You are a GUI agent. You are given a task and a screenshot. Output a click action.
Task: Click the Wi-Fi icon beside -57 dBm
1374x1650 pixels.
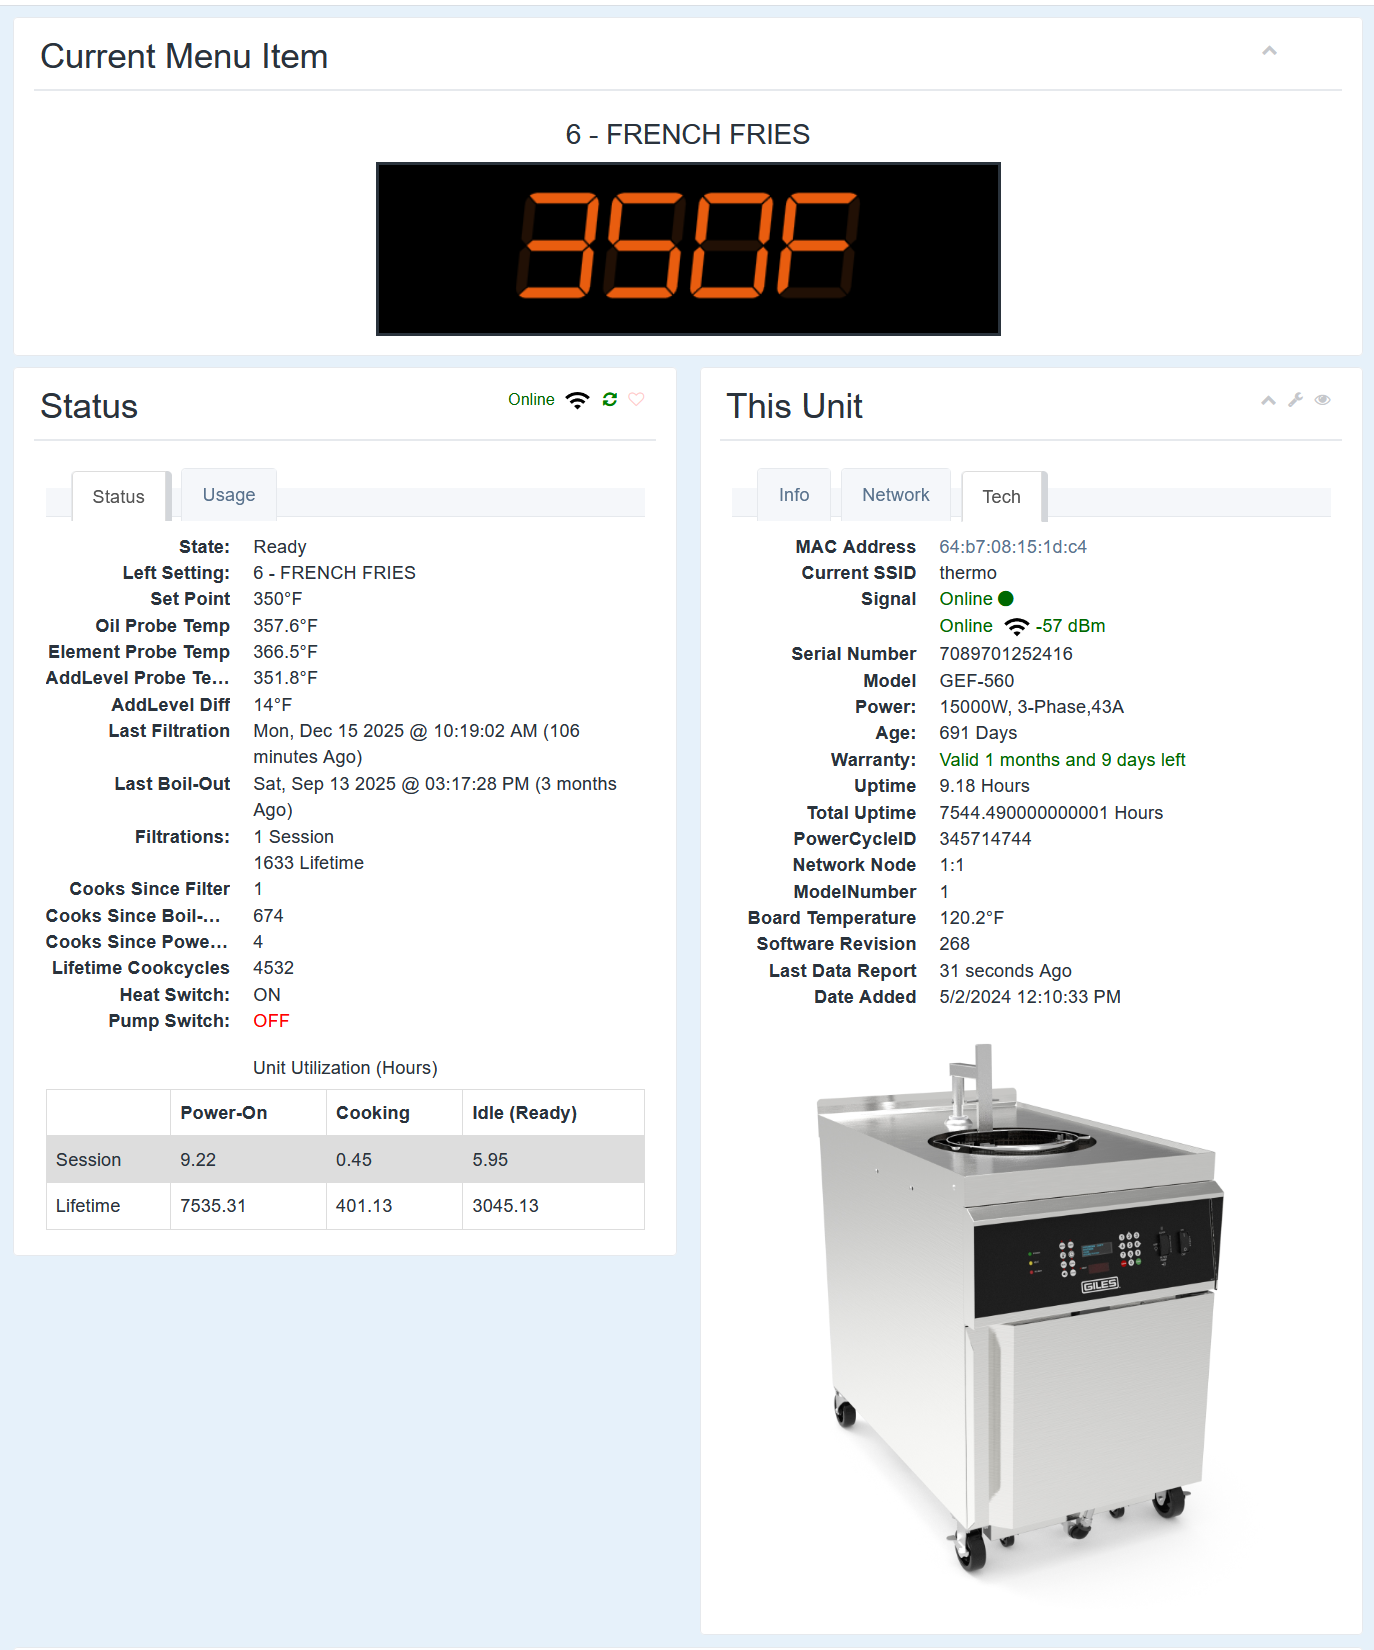pos(1016,627)
